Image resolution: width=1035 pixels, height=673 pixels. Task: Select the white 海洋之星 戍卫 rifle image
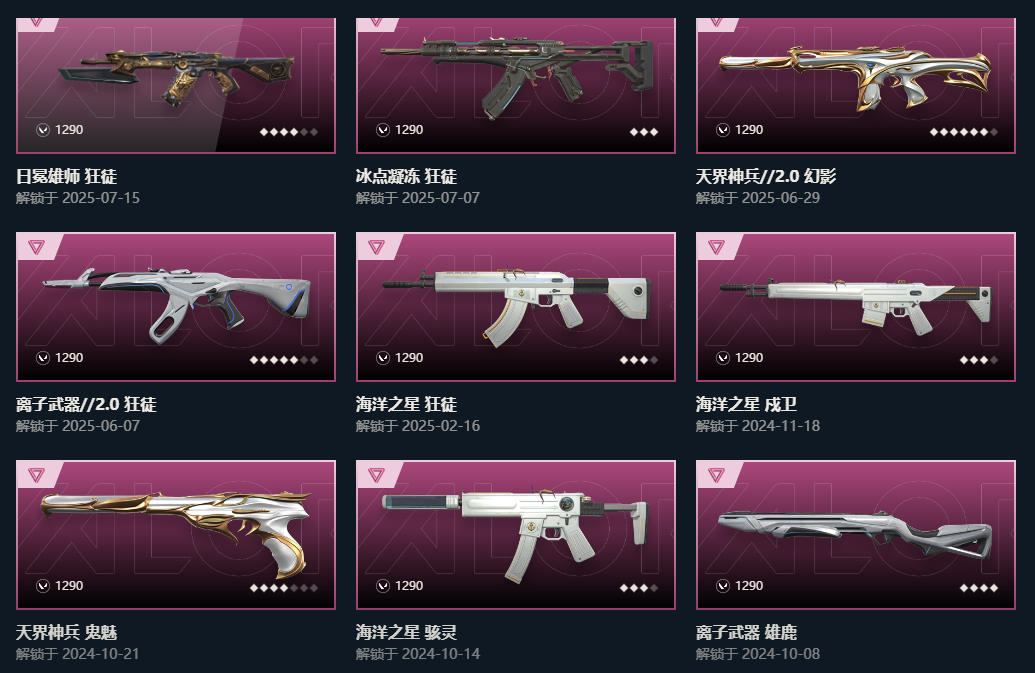[x=855, y=305]
